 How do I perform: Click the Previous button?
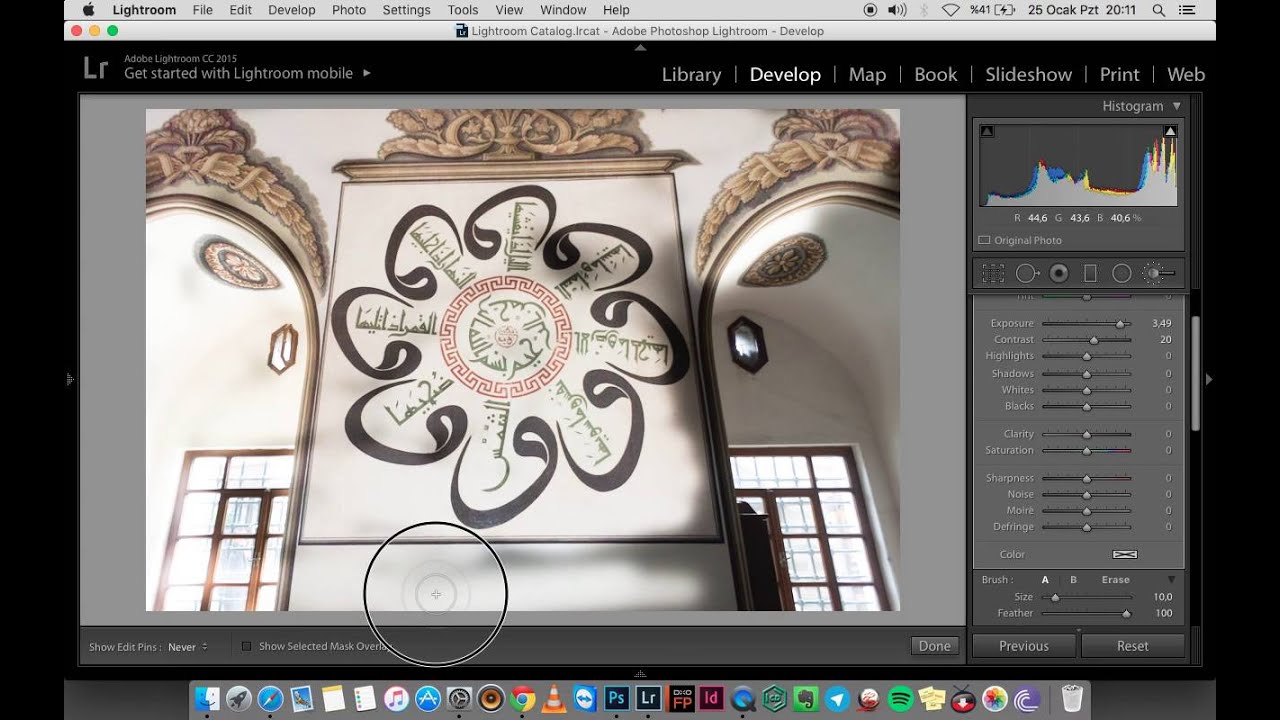point(1024,646)
